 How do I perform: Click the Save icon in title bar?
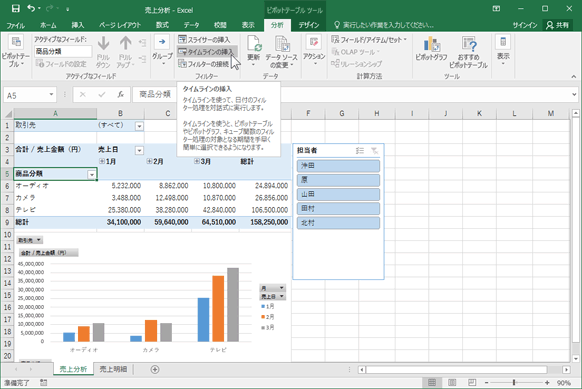click(x=15, y=9)
